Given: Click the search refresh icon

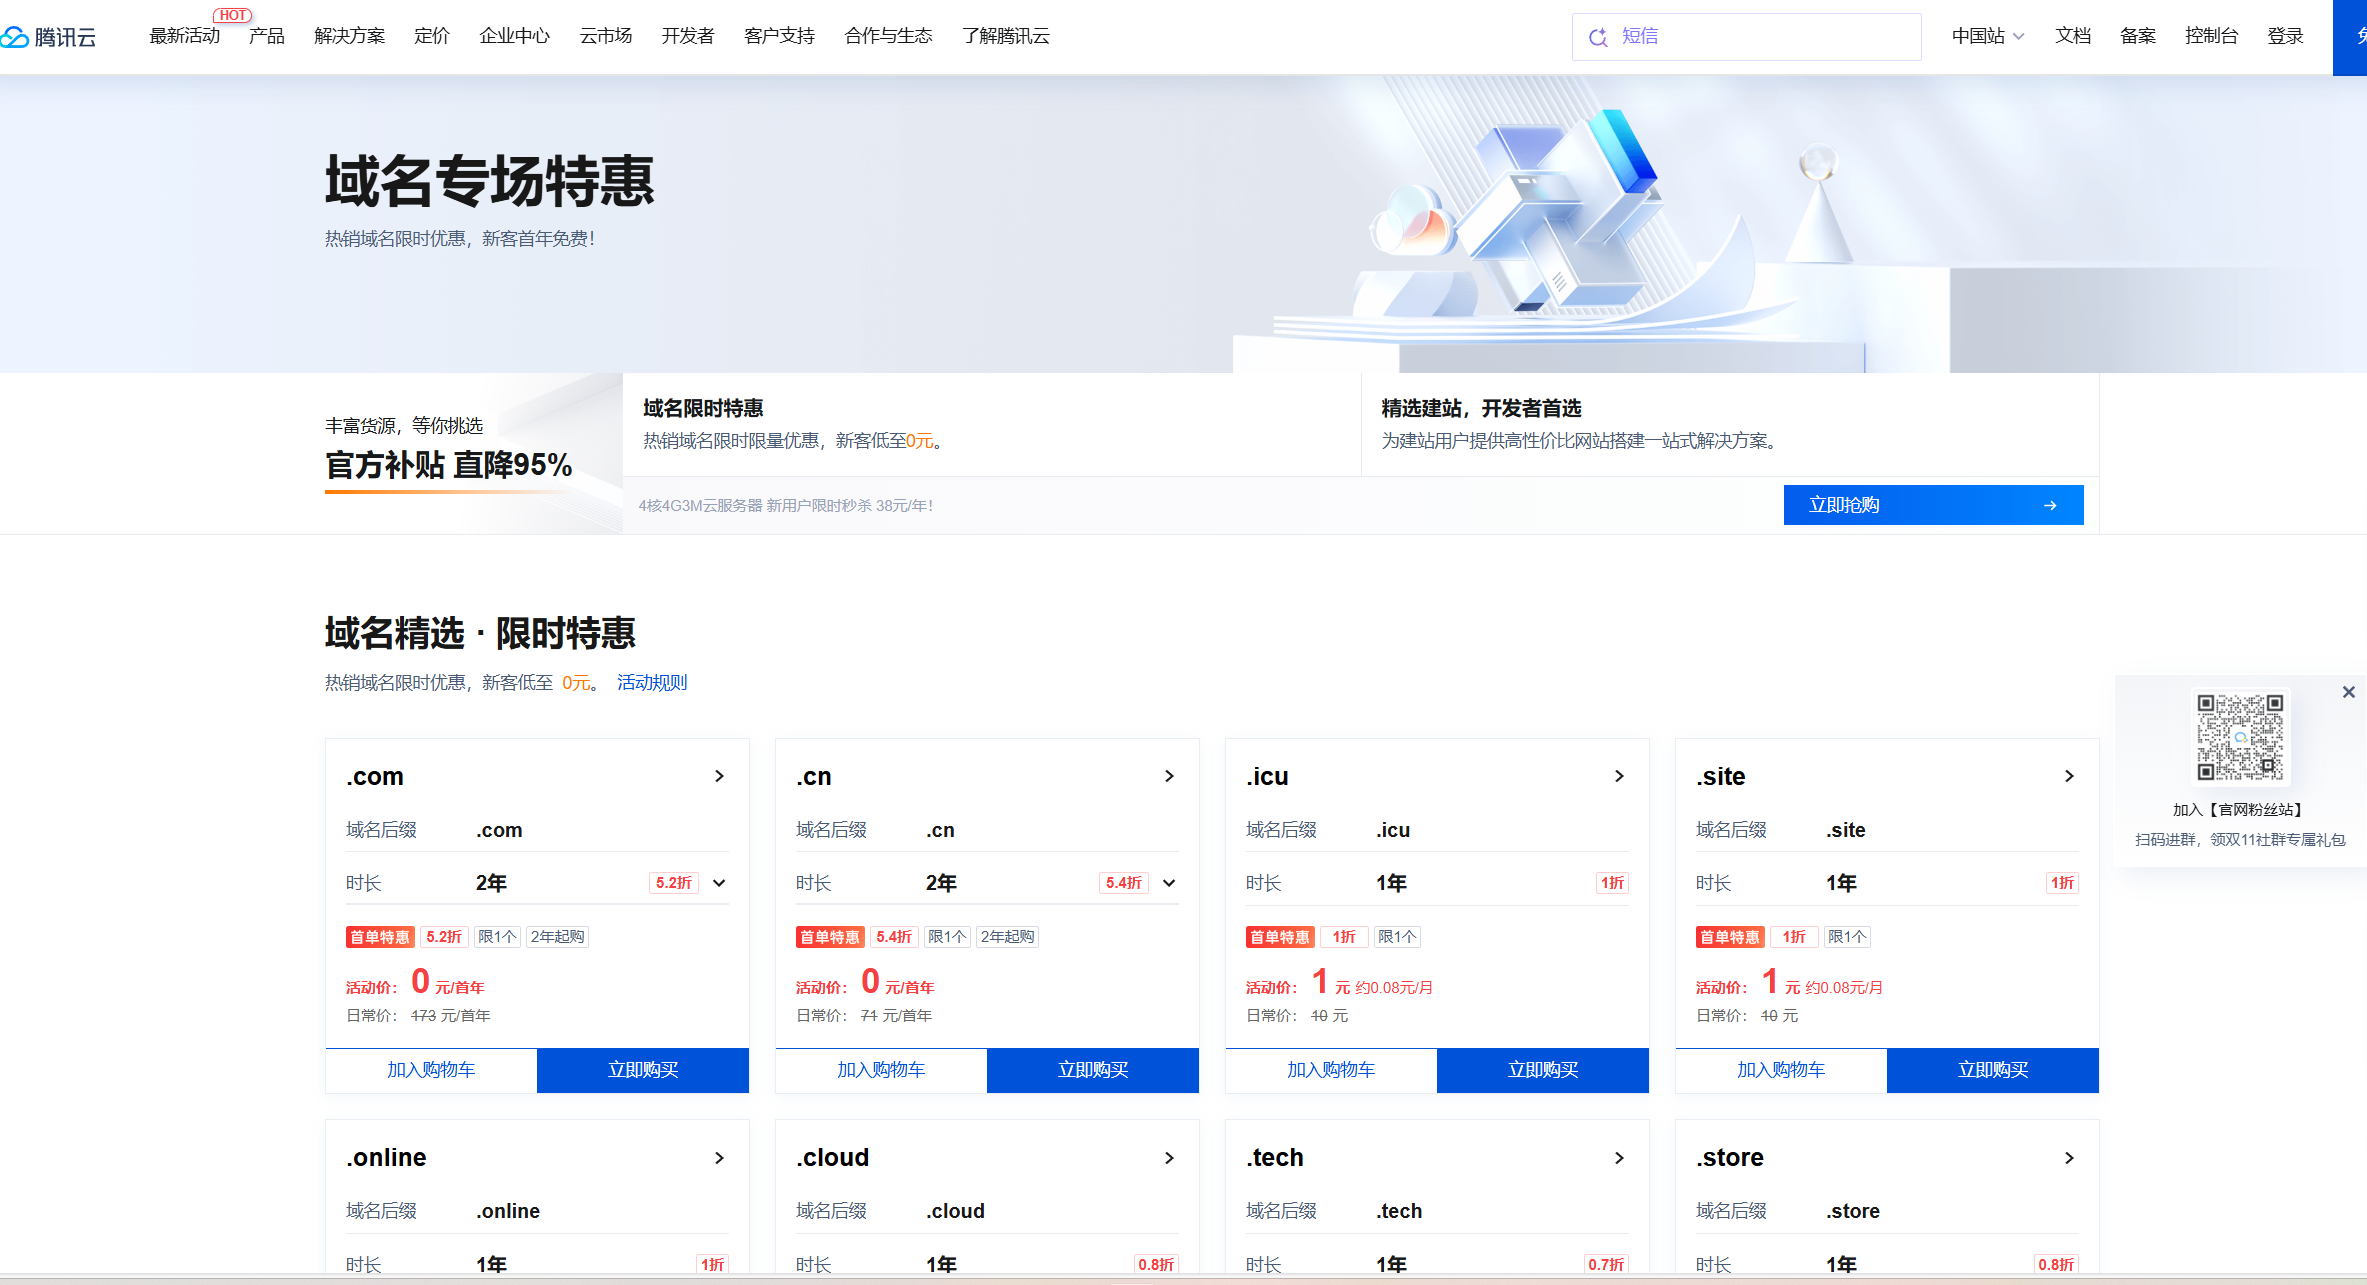Looking at the screenshot, I should click(1598, 37).
